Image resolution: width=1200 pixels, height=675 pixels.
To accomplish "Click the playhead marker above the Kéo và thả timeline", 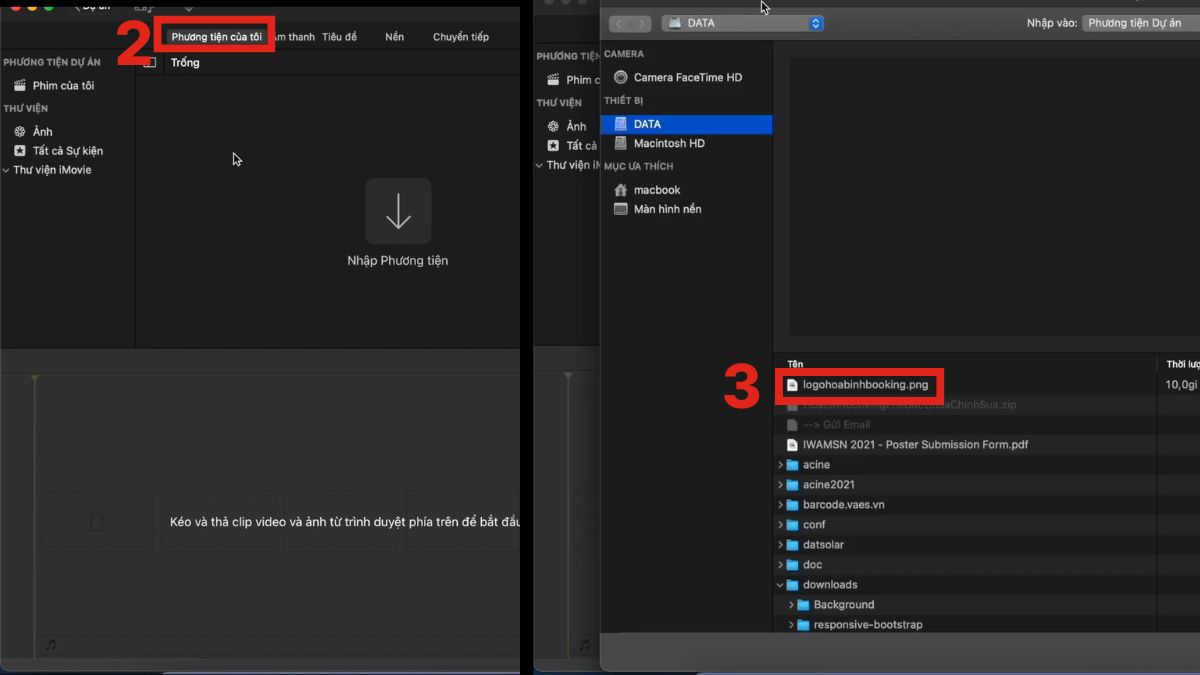I will [x=34, y=378].
